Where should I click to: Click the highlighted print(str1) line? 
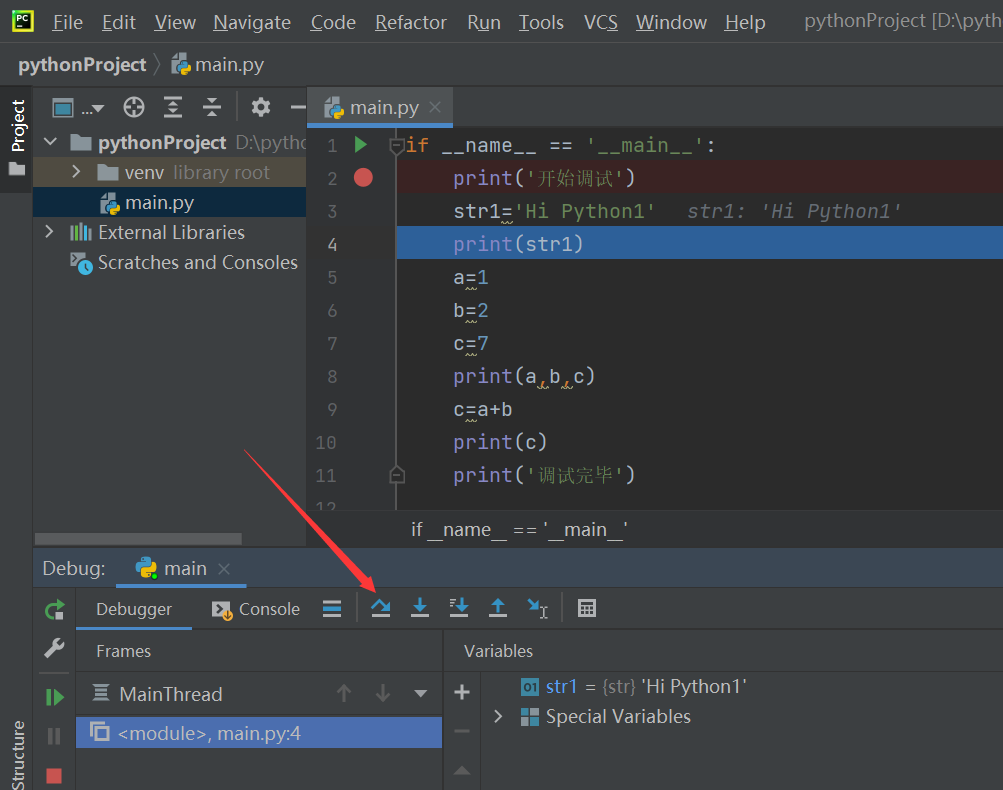699,244
